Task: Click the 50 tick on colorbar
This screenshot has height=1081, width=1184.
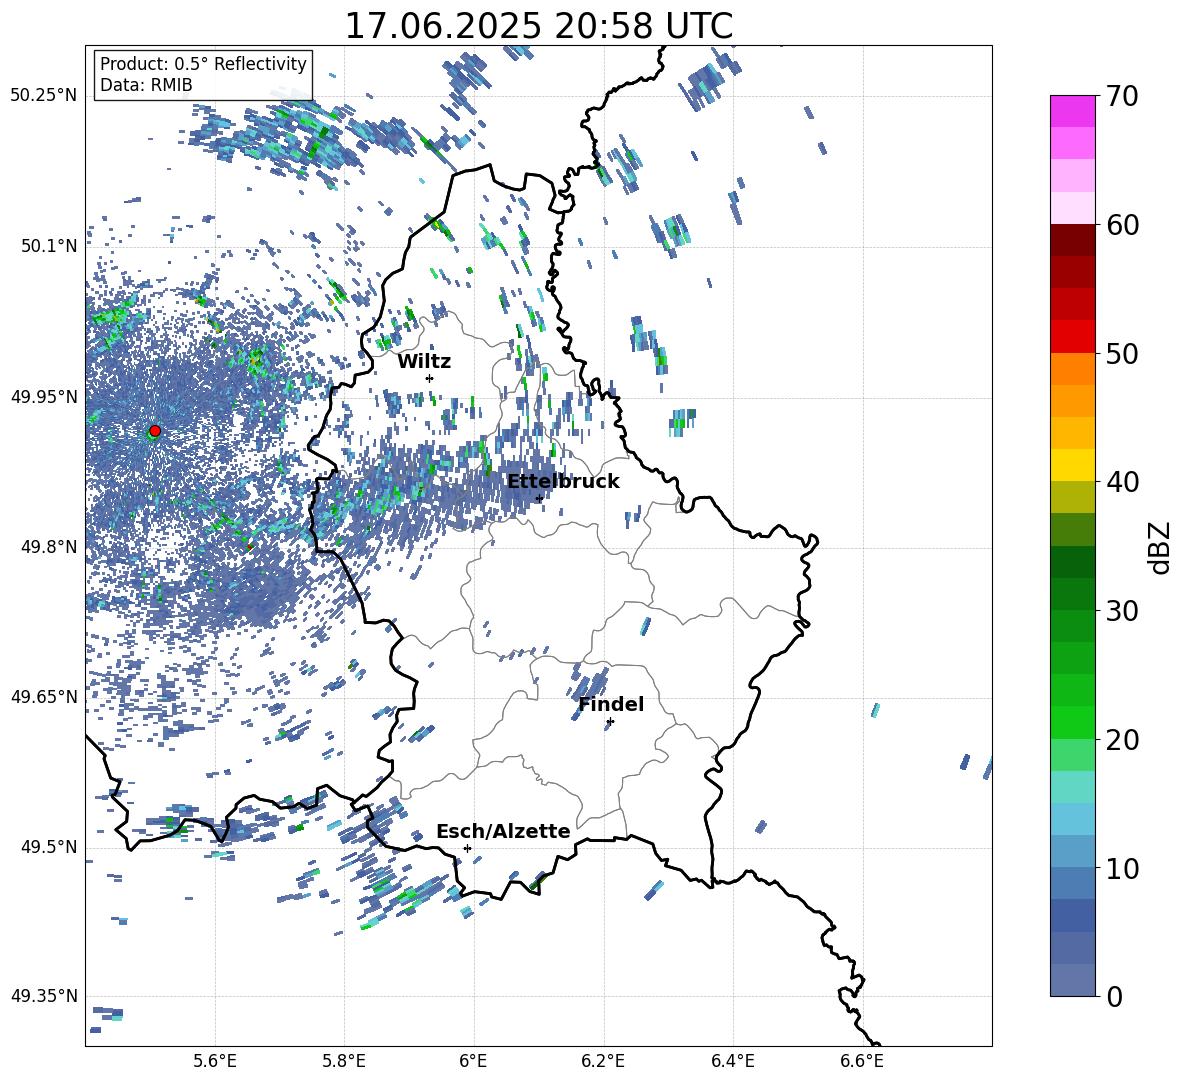Action: pyautogui.click(x=1122, y=353)
